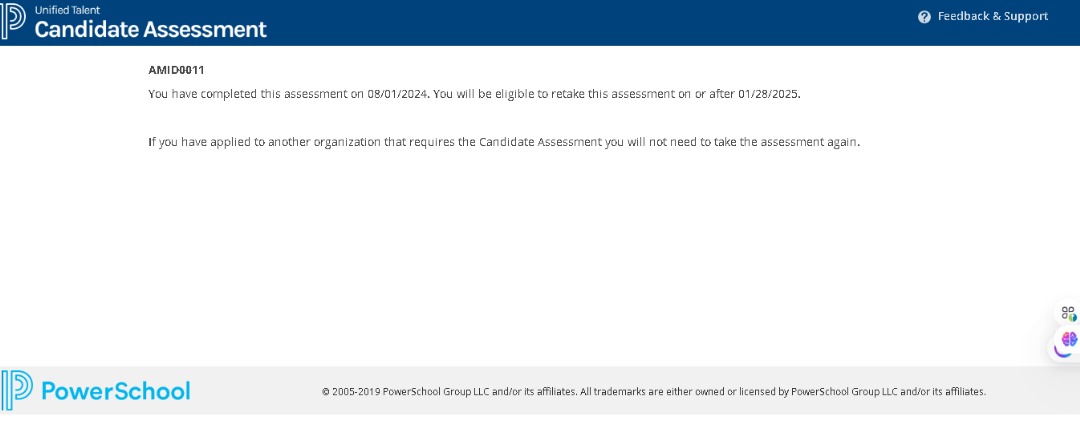The width and height of the screenshot is (1080, 432).
Task: Open the four-squares floating extension icon
Action: [x=1069, y=314]
